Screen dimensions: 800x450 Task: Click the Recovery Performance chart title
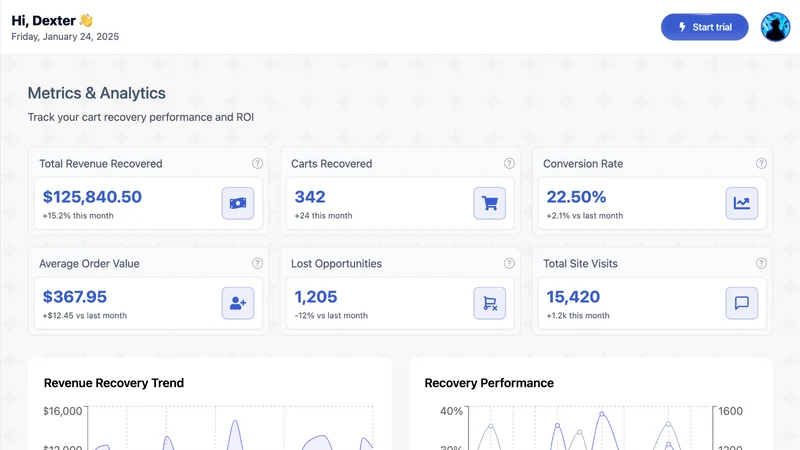[489, 383]
